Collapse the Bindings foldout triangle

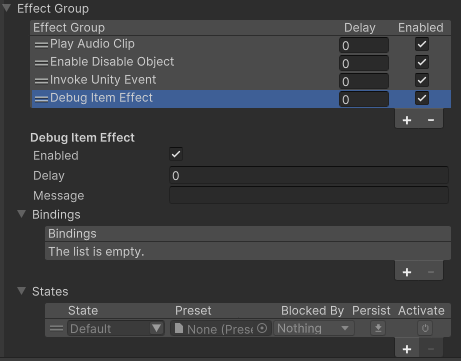(x=22, y=214)
